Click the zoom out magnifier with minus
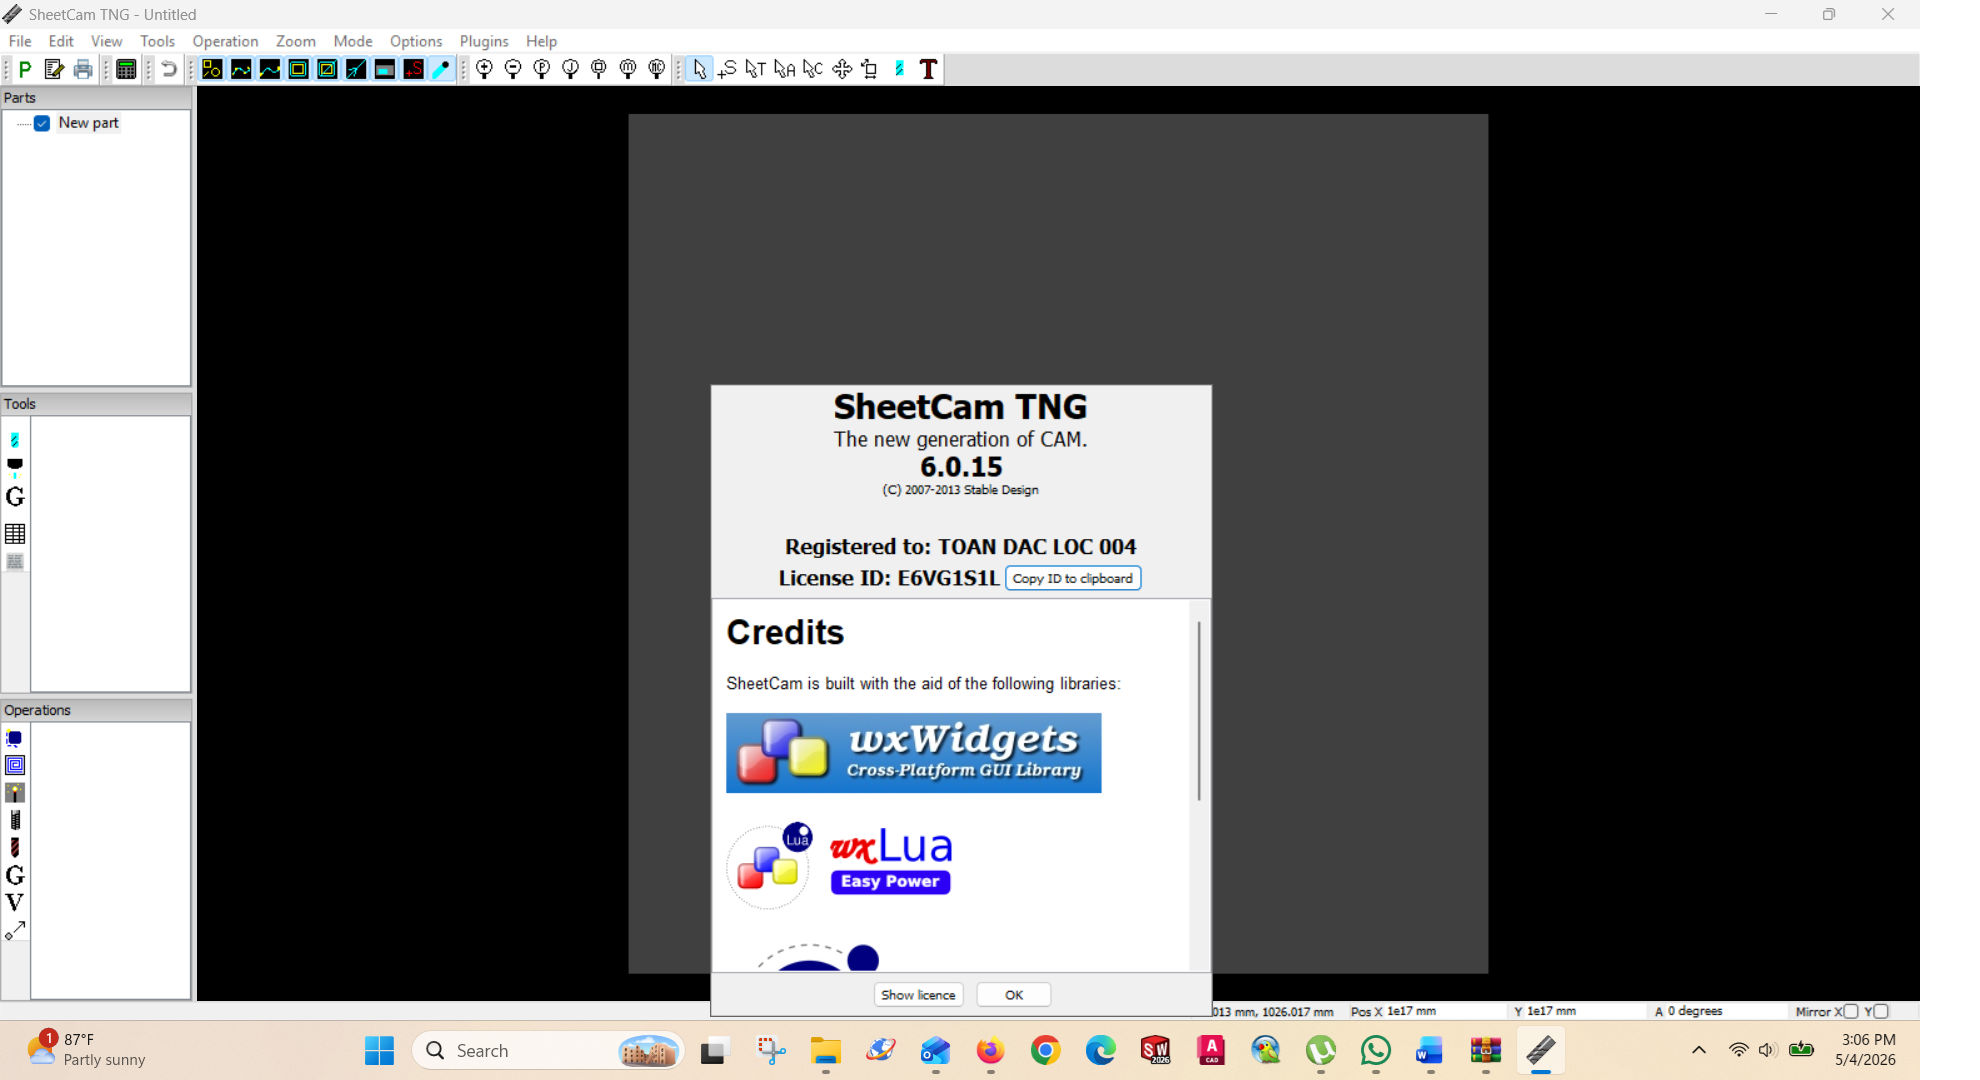1980x1080 pixels. 513,69
